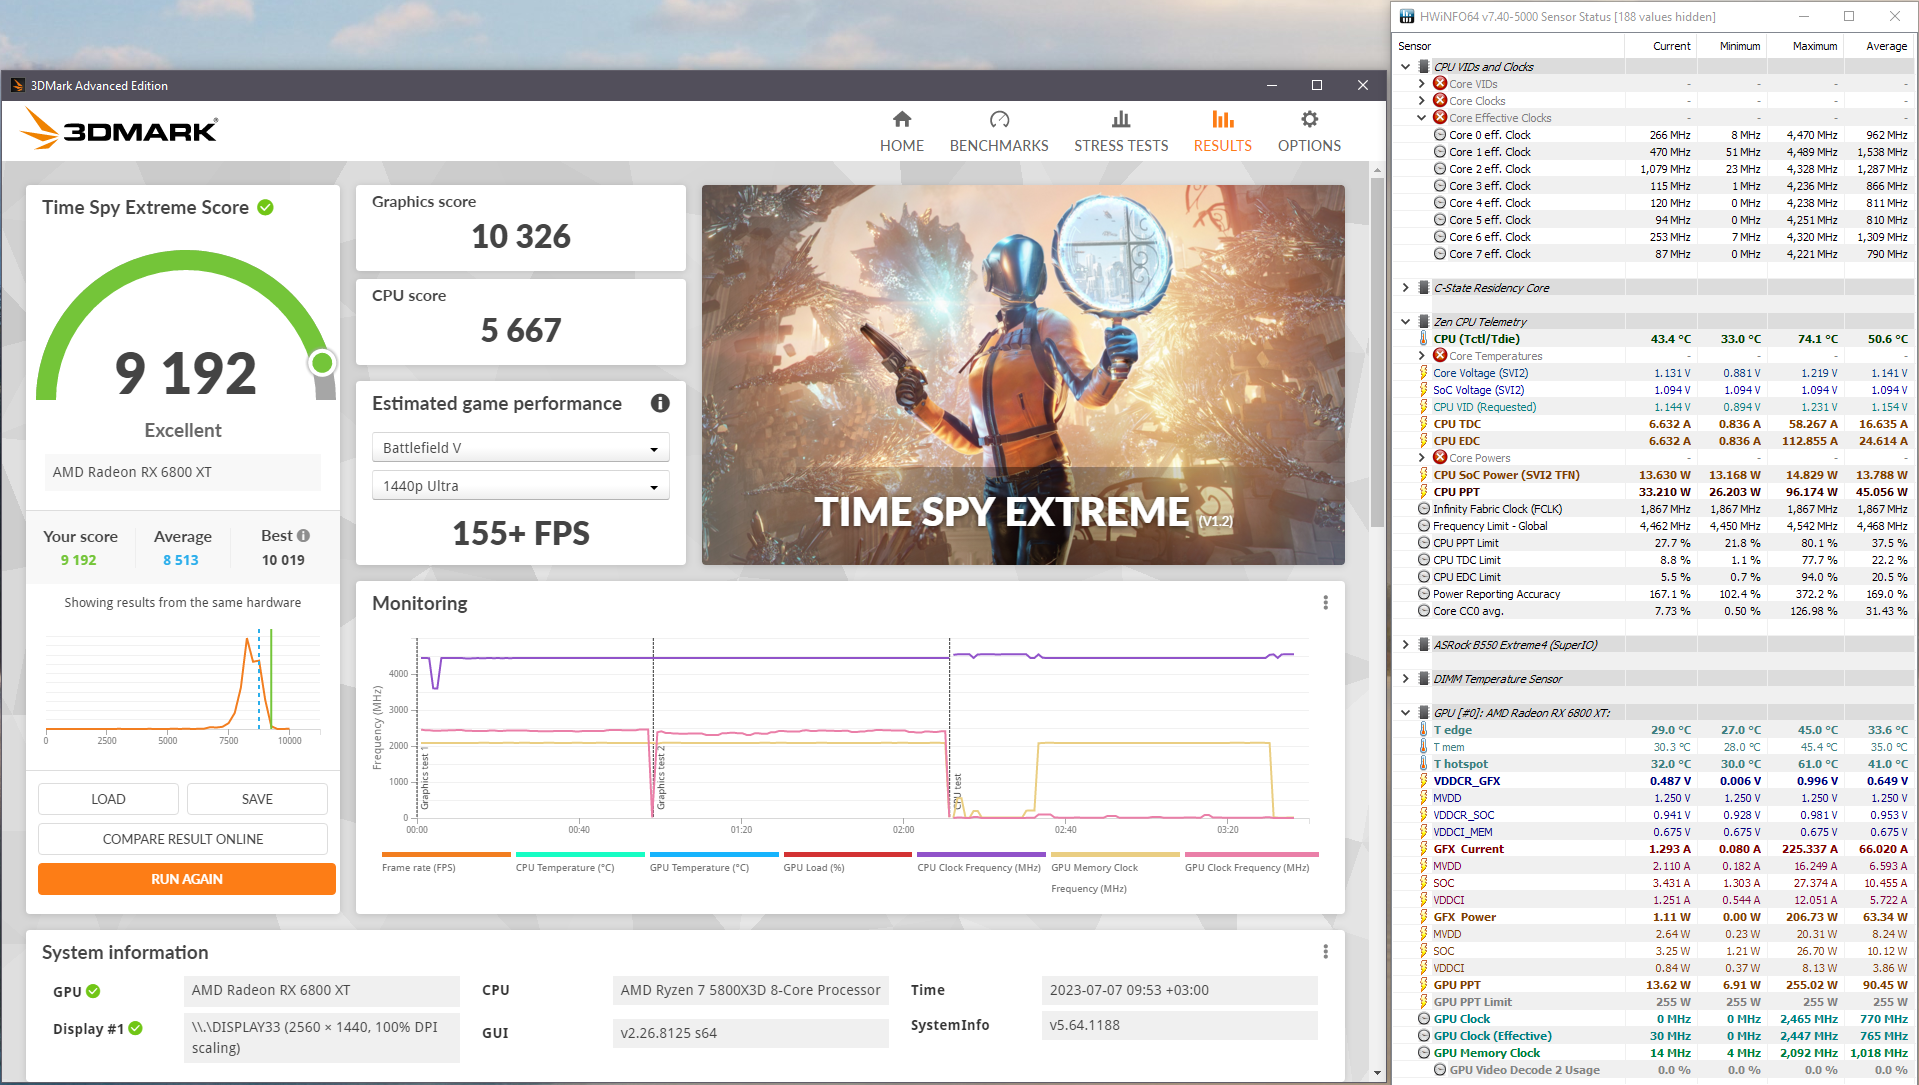The image size is (1919, 1085).
Task: Click the GPU verified check icon
Action: (x=93, y=991)
